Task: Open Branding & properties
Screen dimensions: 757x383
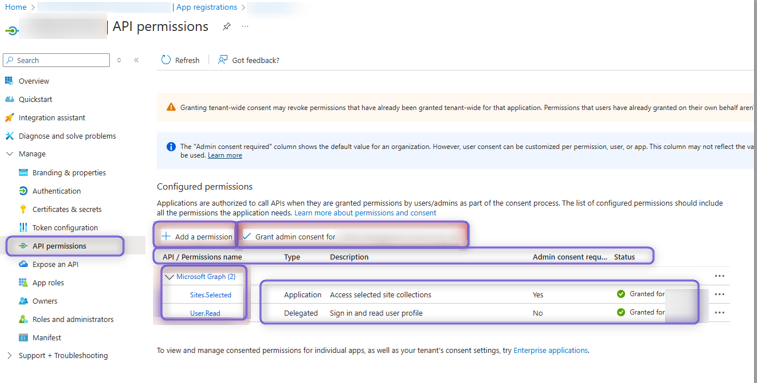Action: 69,173
